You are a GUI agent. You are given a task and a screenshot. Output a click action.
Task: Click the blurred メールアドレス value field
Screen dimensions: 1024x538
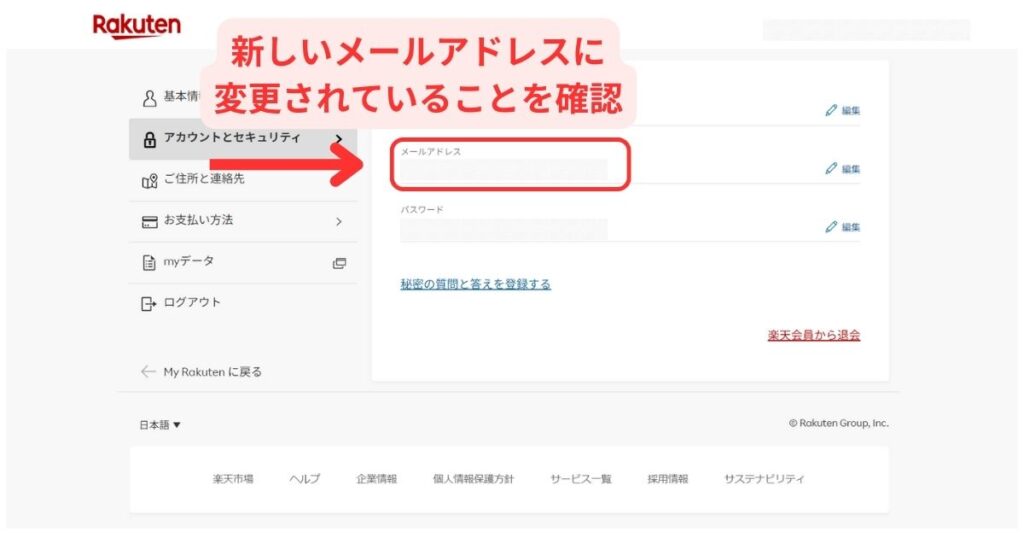pos(504,170)
